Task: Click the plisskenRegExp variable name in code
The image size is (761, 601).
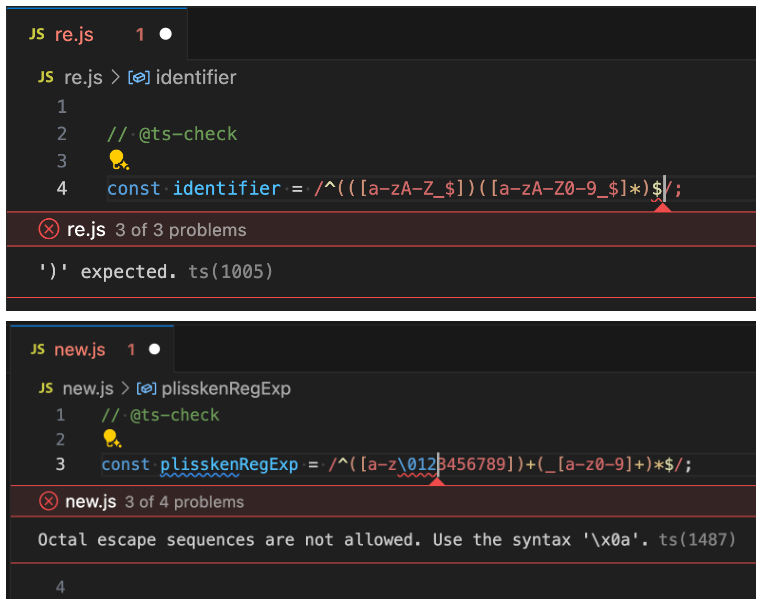Action: point(229,465)
